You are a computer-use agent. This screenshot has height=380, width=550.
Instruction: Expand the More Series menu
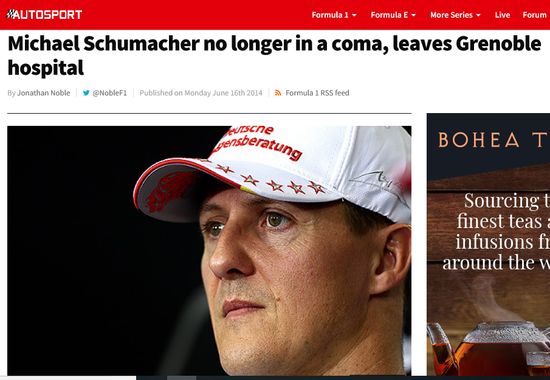(x=455, y=15)
